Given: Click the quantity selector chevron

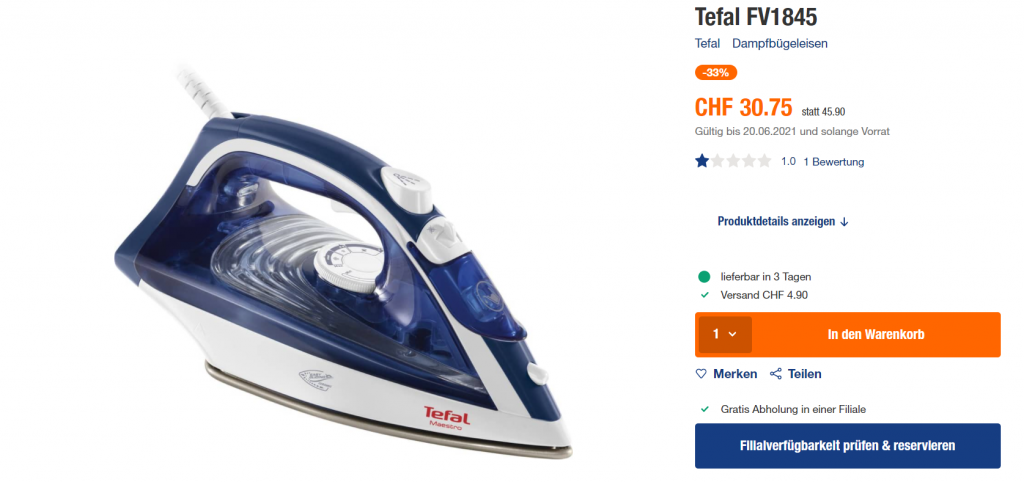Looking at the screenshot, I should click(732, 334).
